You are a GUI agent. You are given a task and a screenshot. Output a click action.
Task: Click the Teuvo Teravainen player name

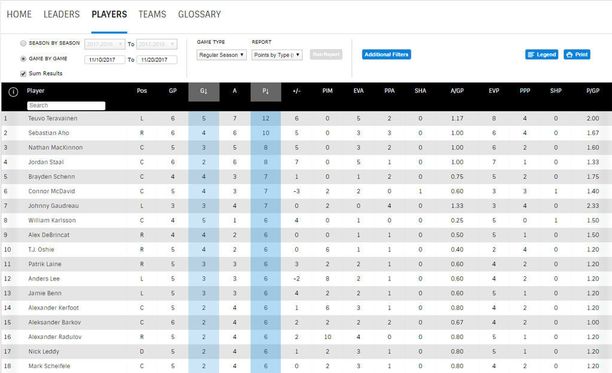pyautogui.click(x=53, y=118)
